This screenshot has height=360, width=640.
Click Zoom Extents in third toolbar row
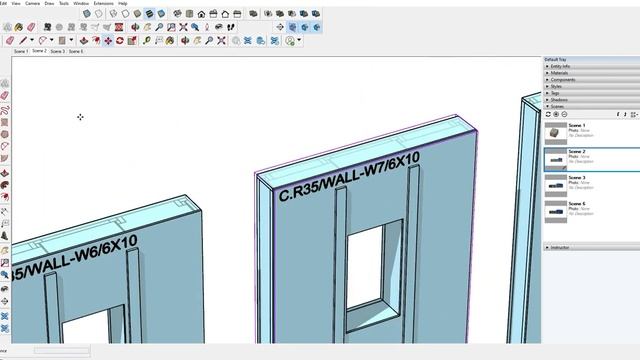coord(222,40)
